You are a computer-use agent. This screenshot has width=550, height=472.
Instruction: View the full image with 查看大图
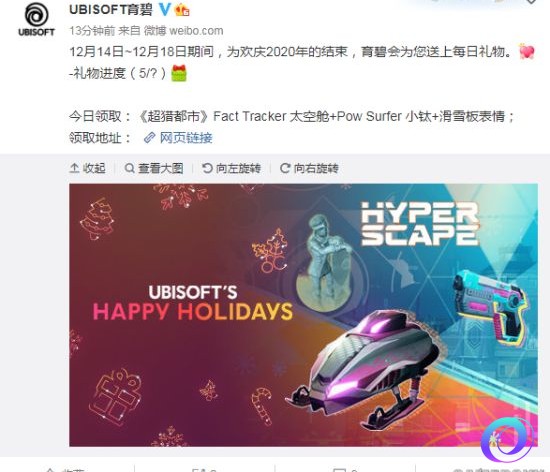(154, 168)
